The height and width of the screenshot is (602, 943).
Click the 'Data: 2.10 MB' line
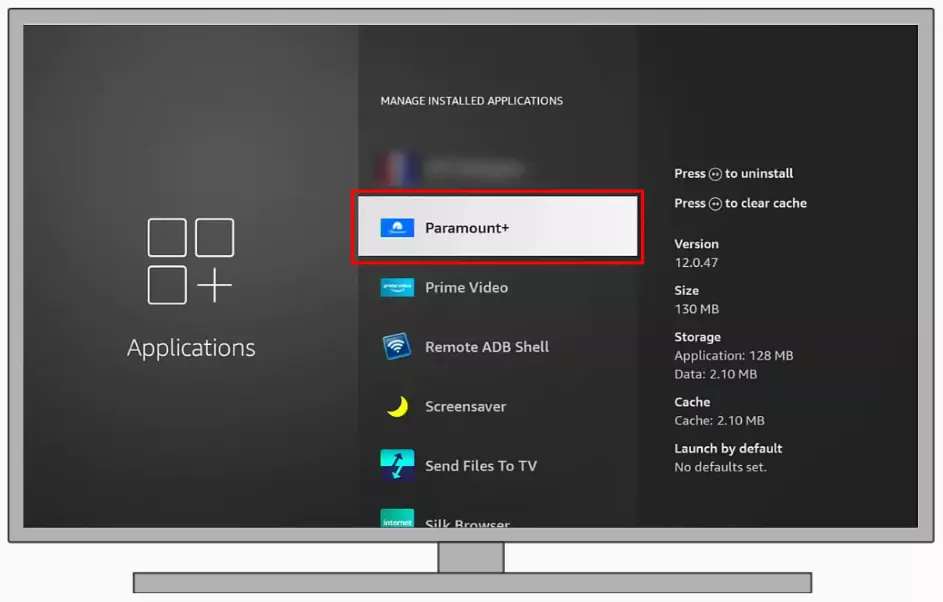pyautogui.click(x=716, y=374)
